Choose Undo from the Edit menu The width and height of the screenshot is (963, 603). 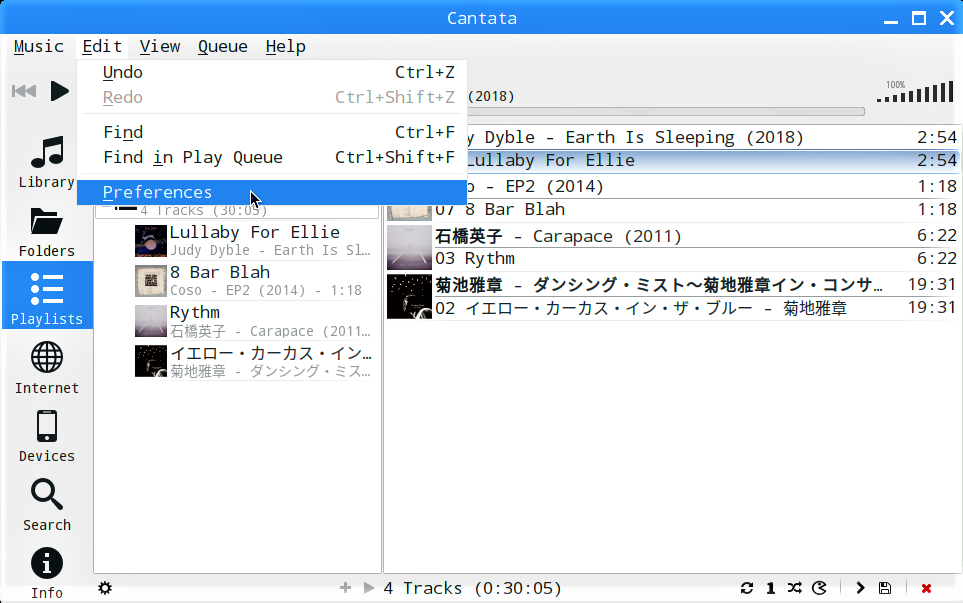coord(272,72)
